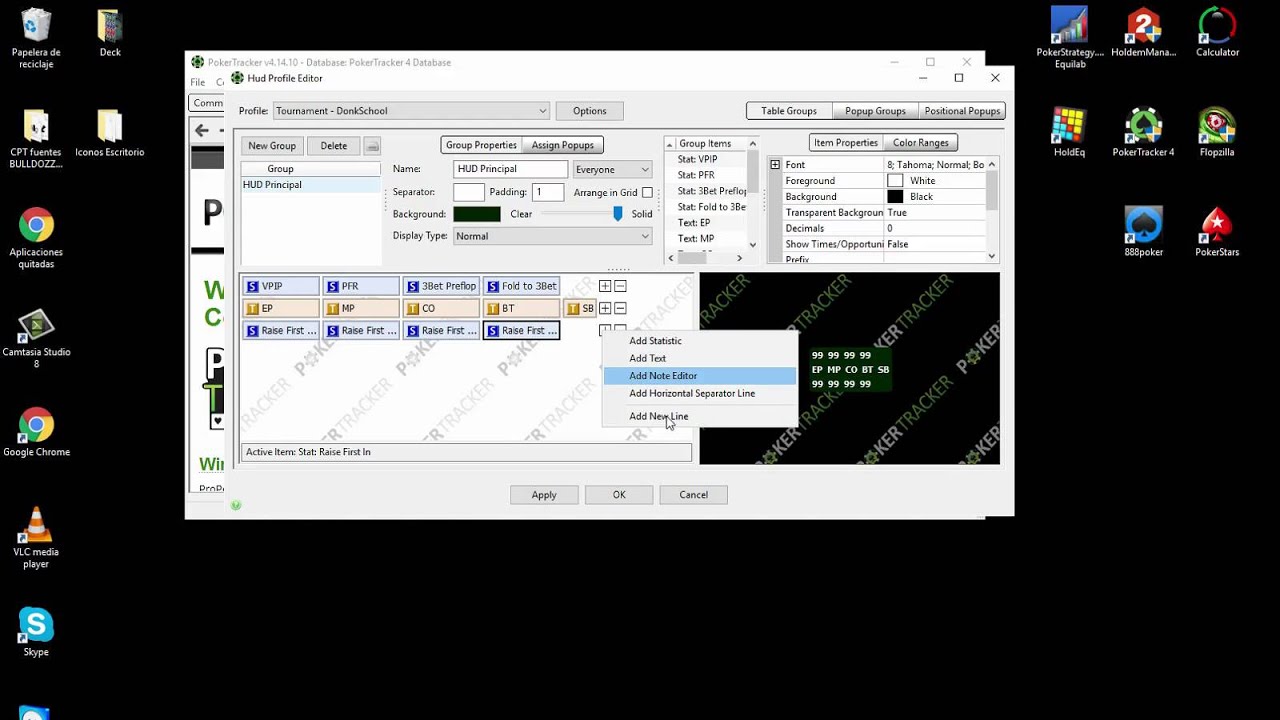Launch the Flopzilla desktop shortcut

tap(1217, 133)
